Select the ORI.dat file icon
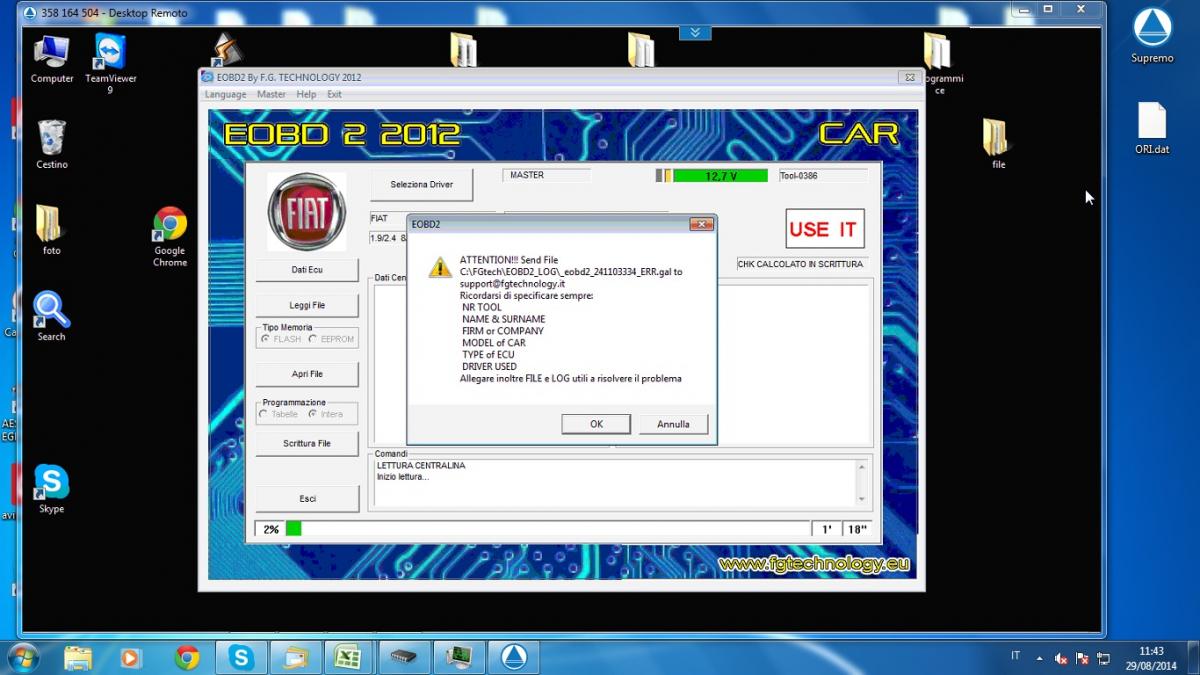This screenshot has height=675, width=1200. click(1152, 128)
